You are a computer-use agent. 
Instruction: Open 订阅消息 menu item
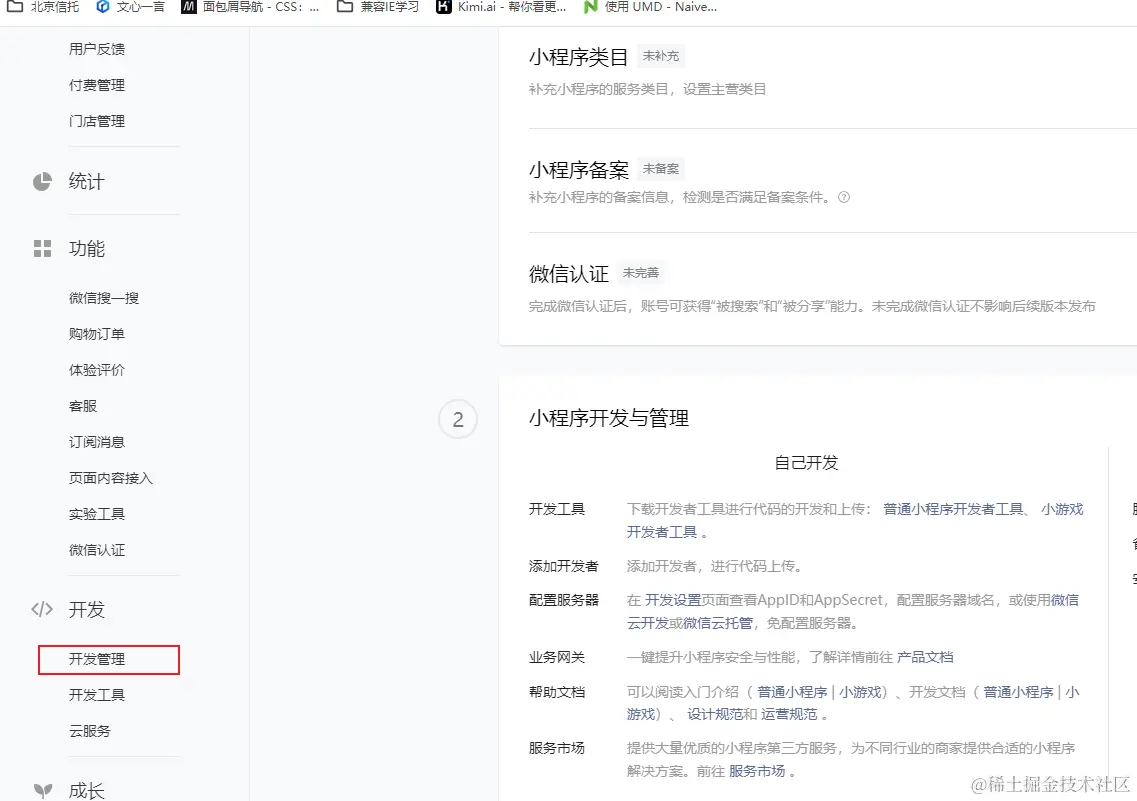point(96,442)
